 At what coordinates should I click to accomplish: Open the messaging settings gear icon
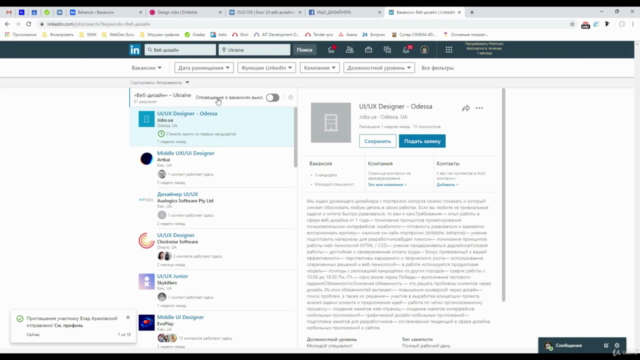tap(617, 345)
